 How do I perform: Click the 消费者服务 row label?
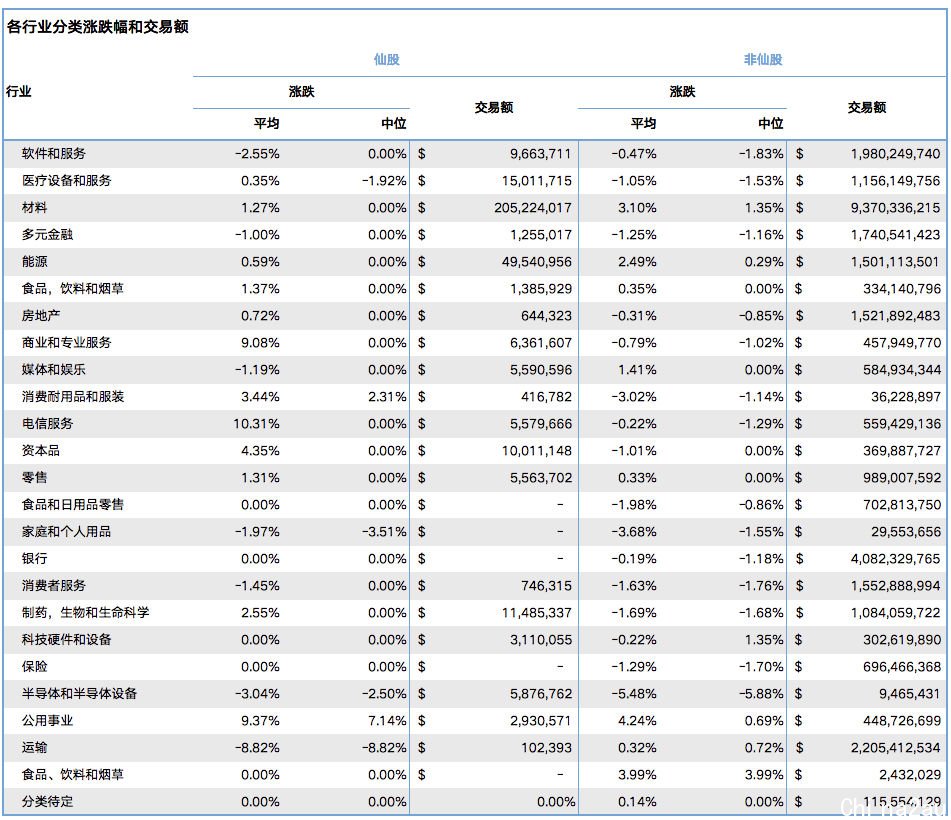[53, 585]
